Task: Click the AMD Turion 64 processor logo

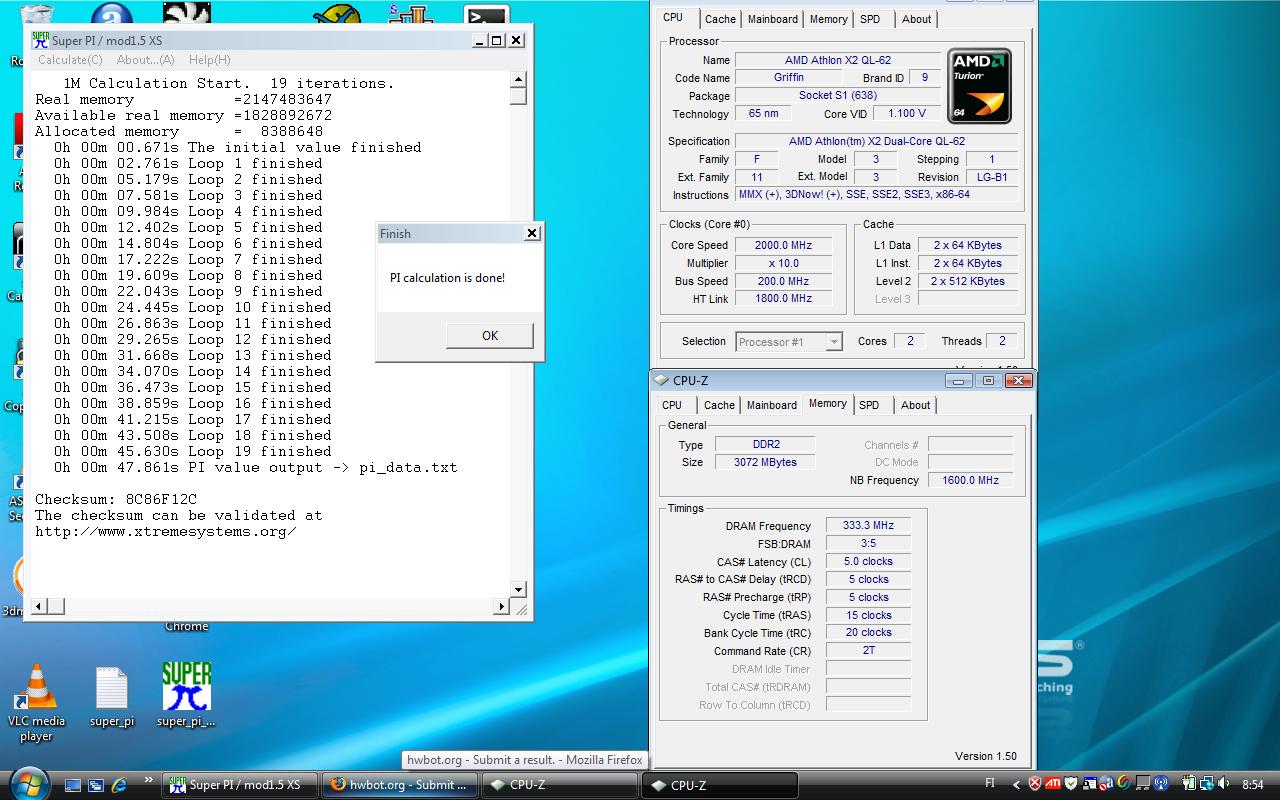Action: (x=980, y=86)
